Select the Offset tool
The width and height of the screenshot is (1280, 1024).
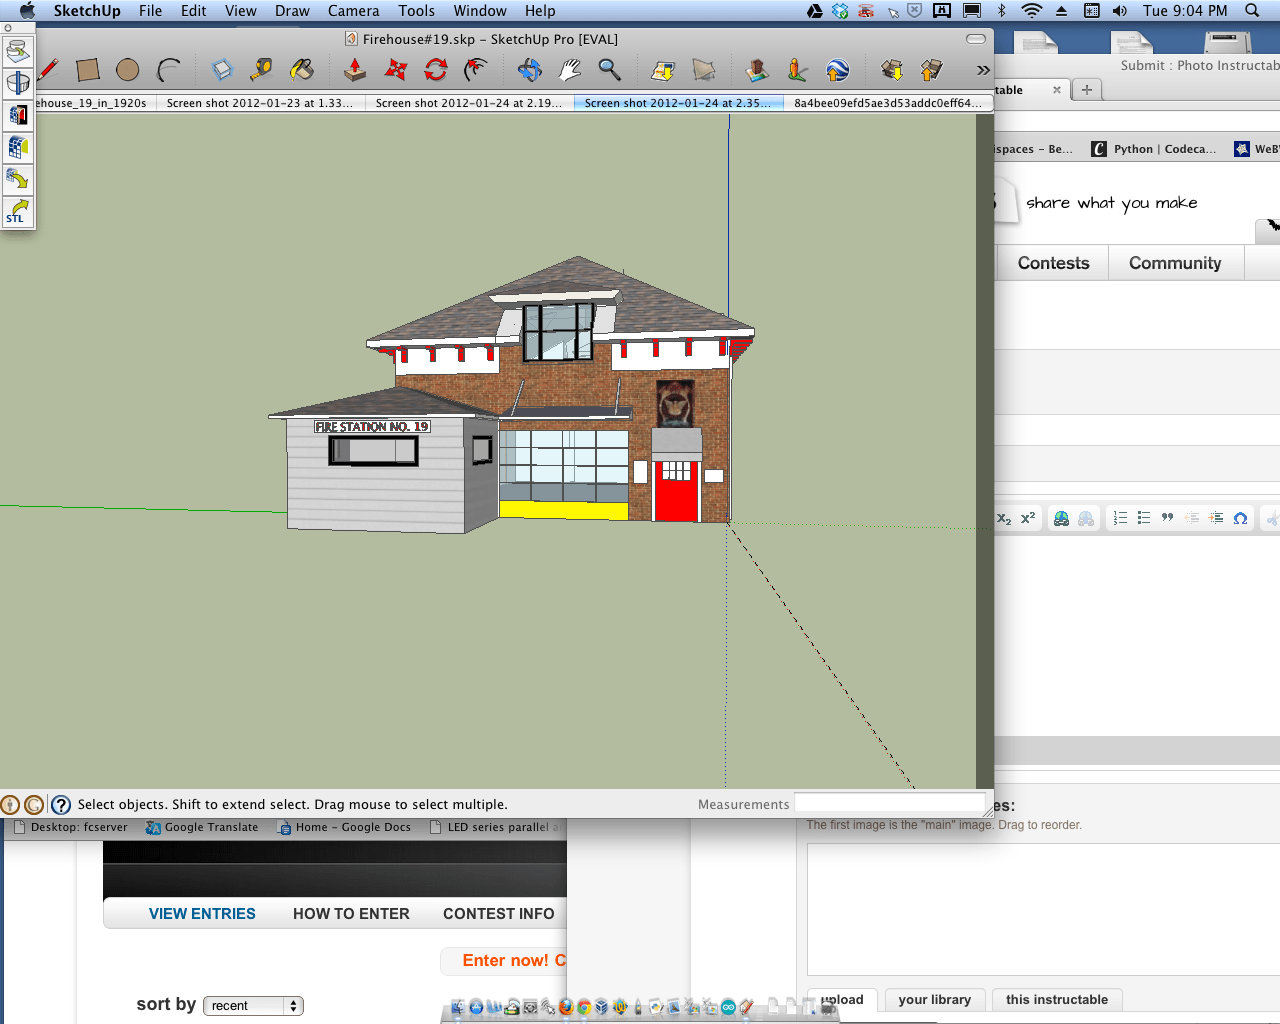(476, 70)
